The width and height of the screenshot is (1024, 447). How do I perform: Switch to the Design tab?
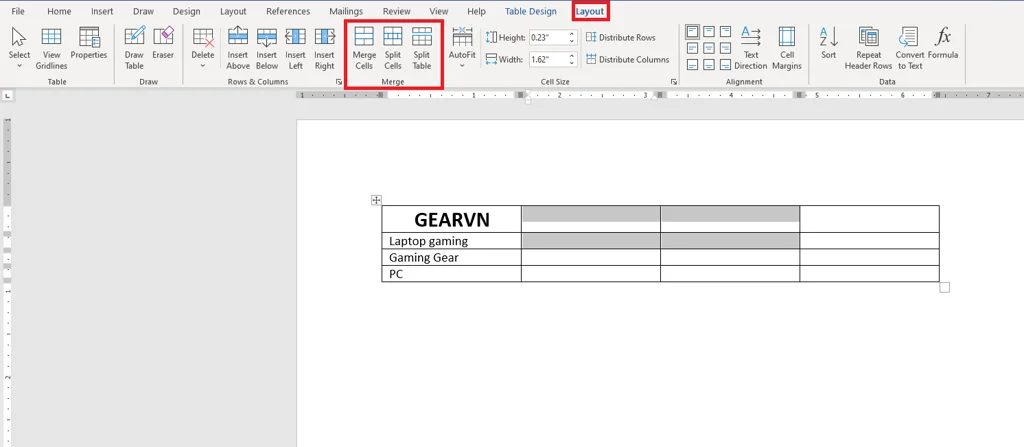186,11
